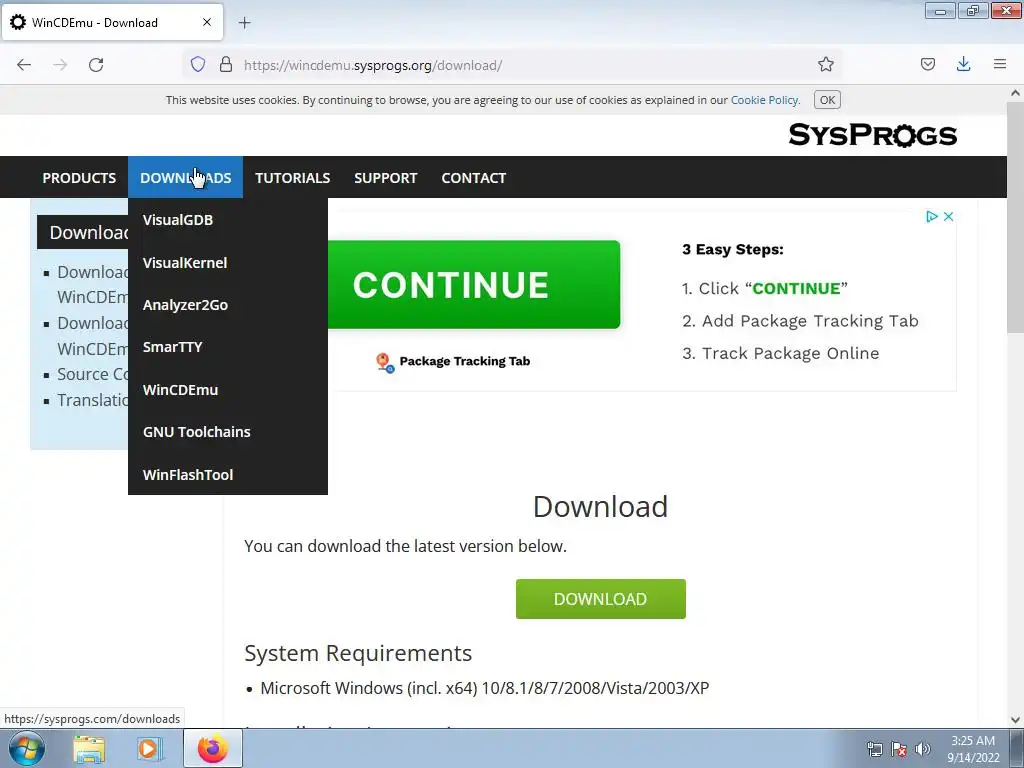Open the Cookie Policy link

pos(764,100)
